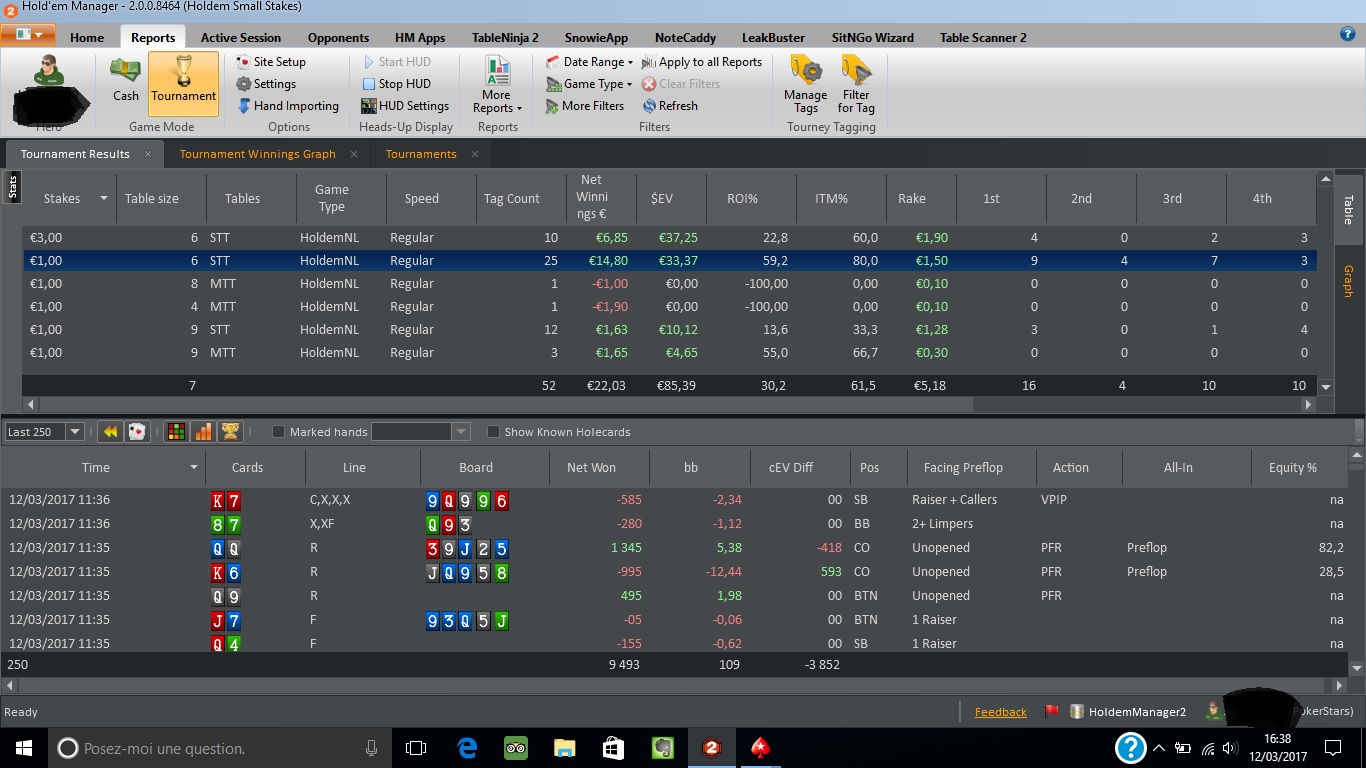Click the hands list horizontal scrollbar
Viewport: 1366px width, 768px height.
coord(673,686)
